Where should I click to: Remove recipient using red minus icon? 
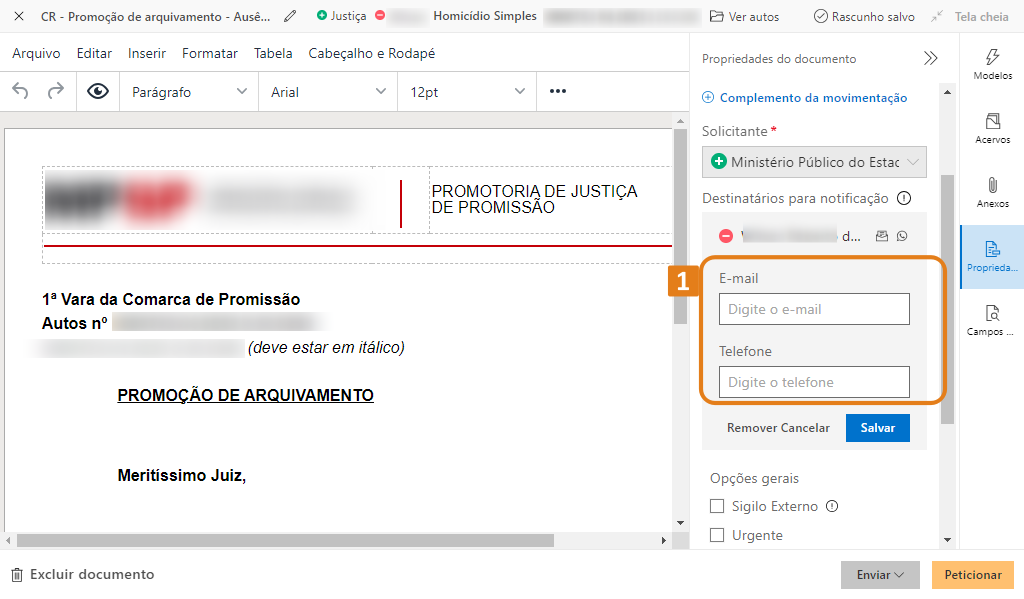click(x=726, y=236)
